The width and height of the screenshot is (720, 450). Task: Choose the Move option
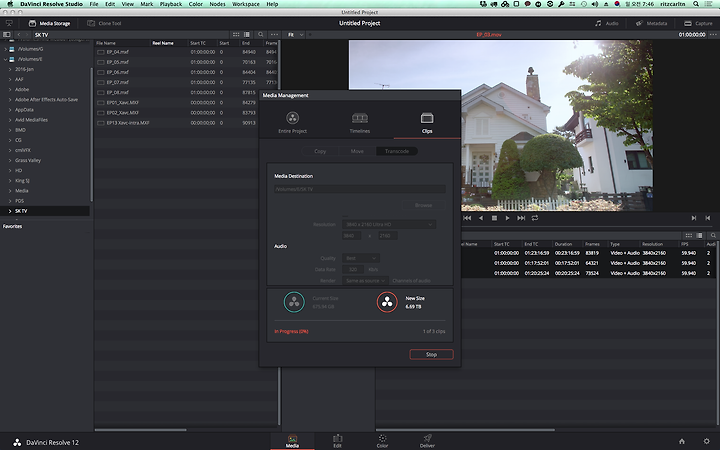(x=357, y=151)
